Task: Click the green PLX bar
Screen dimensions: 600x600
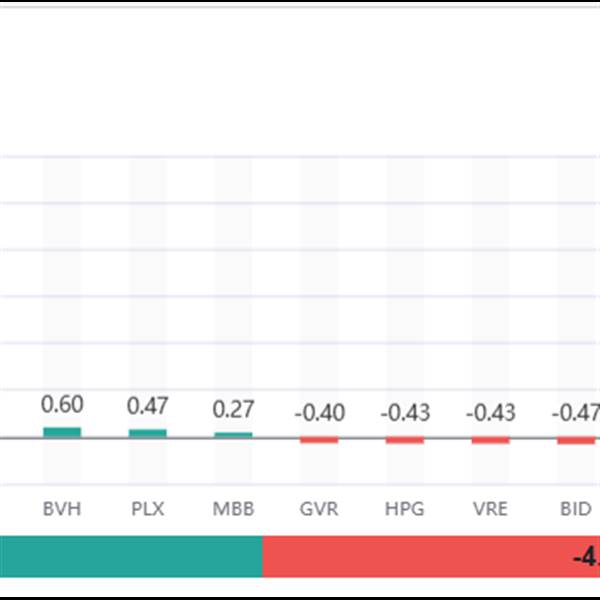Action: coord(148,433)
